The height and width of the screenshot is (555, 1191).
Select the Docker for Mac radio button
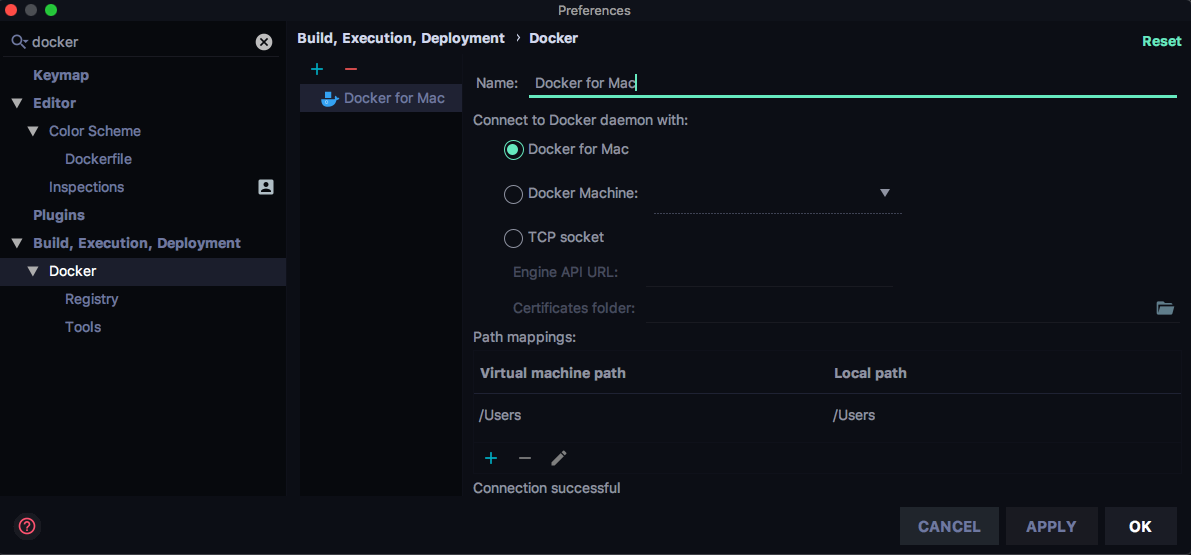(514, 150)
